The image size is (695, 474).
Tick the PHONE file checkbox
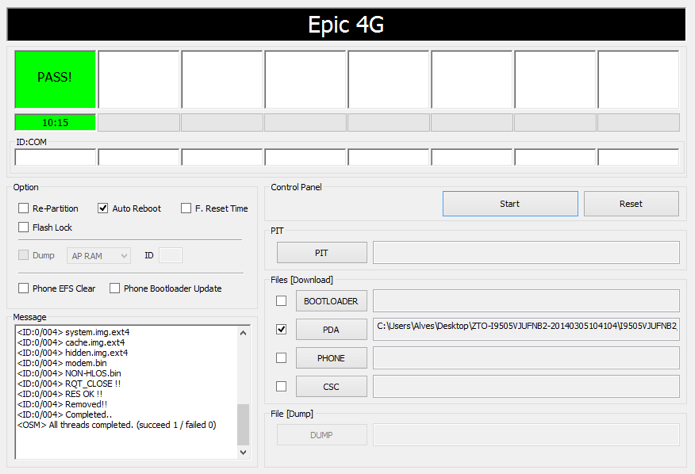click(x=281, y=358)
